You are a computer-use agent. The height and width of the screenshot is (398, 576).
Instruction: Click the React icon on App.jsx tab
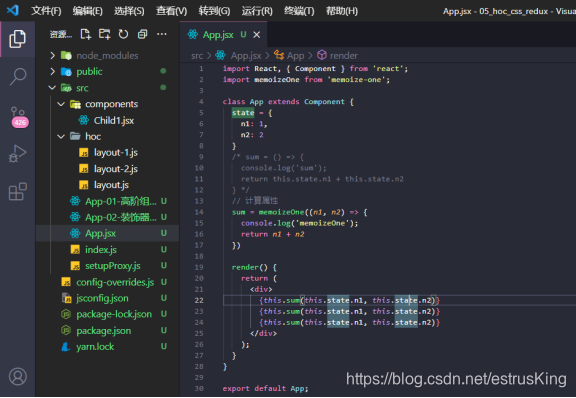pyautogui.click(x=192, y=35)
